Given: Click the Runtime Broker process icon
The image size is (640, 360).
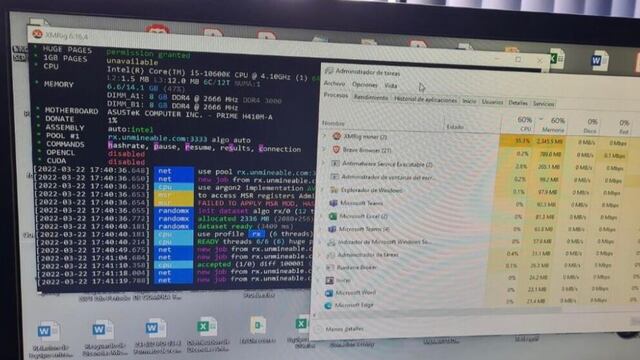Looking at the screenshot, I should point(330,267).
